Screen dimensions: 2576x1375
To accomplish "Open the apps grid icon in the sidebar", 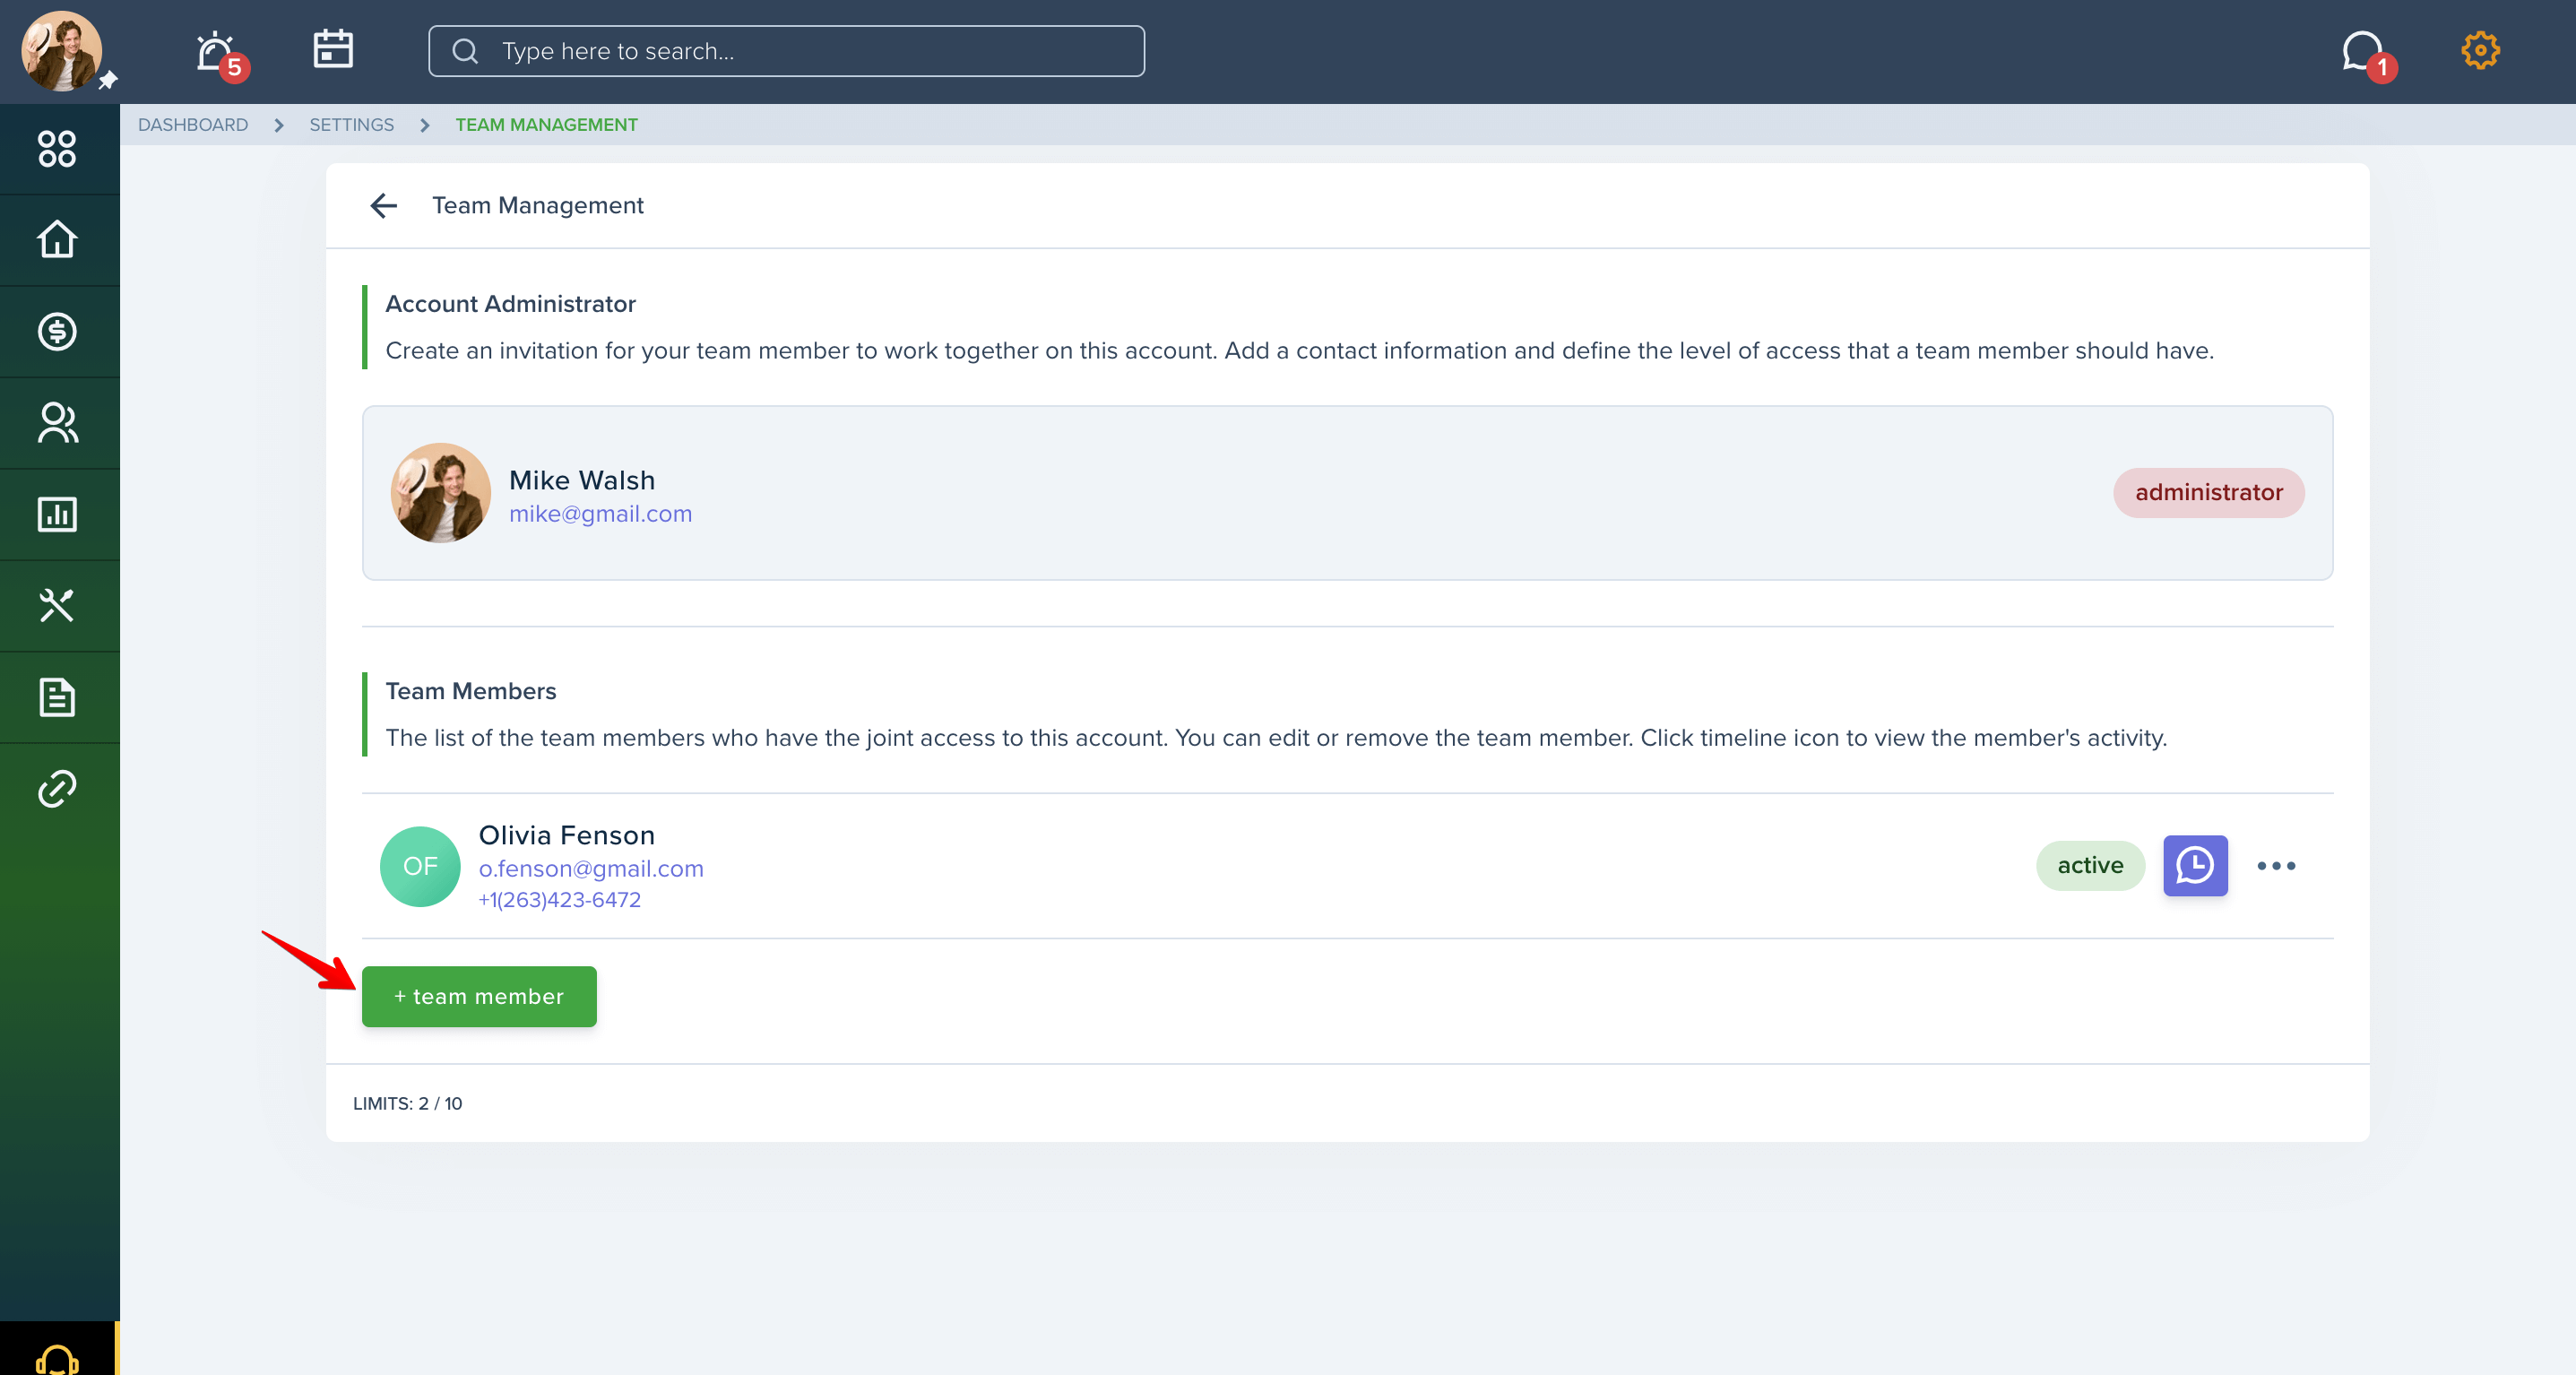I will pos(57,149).
